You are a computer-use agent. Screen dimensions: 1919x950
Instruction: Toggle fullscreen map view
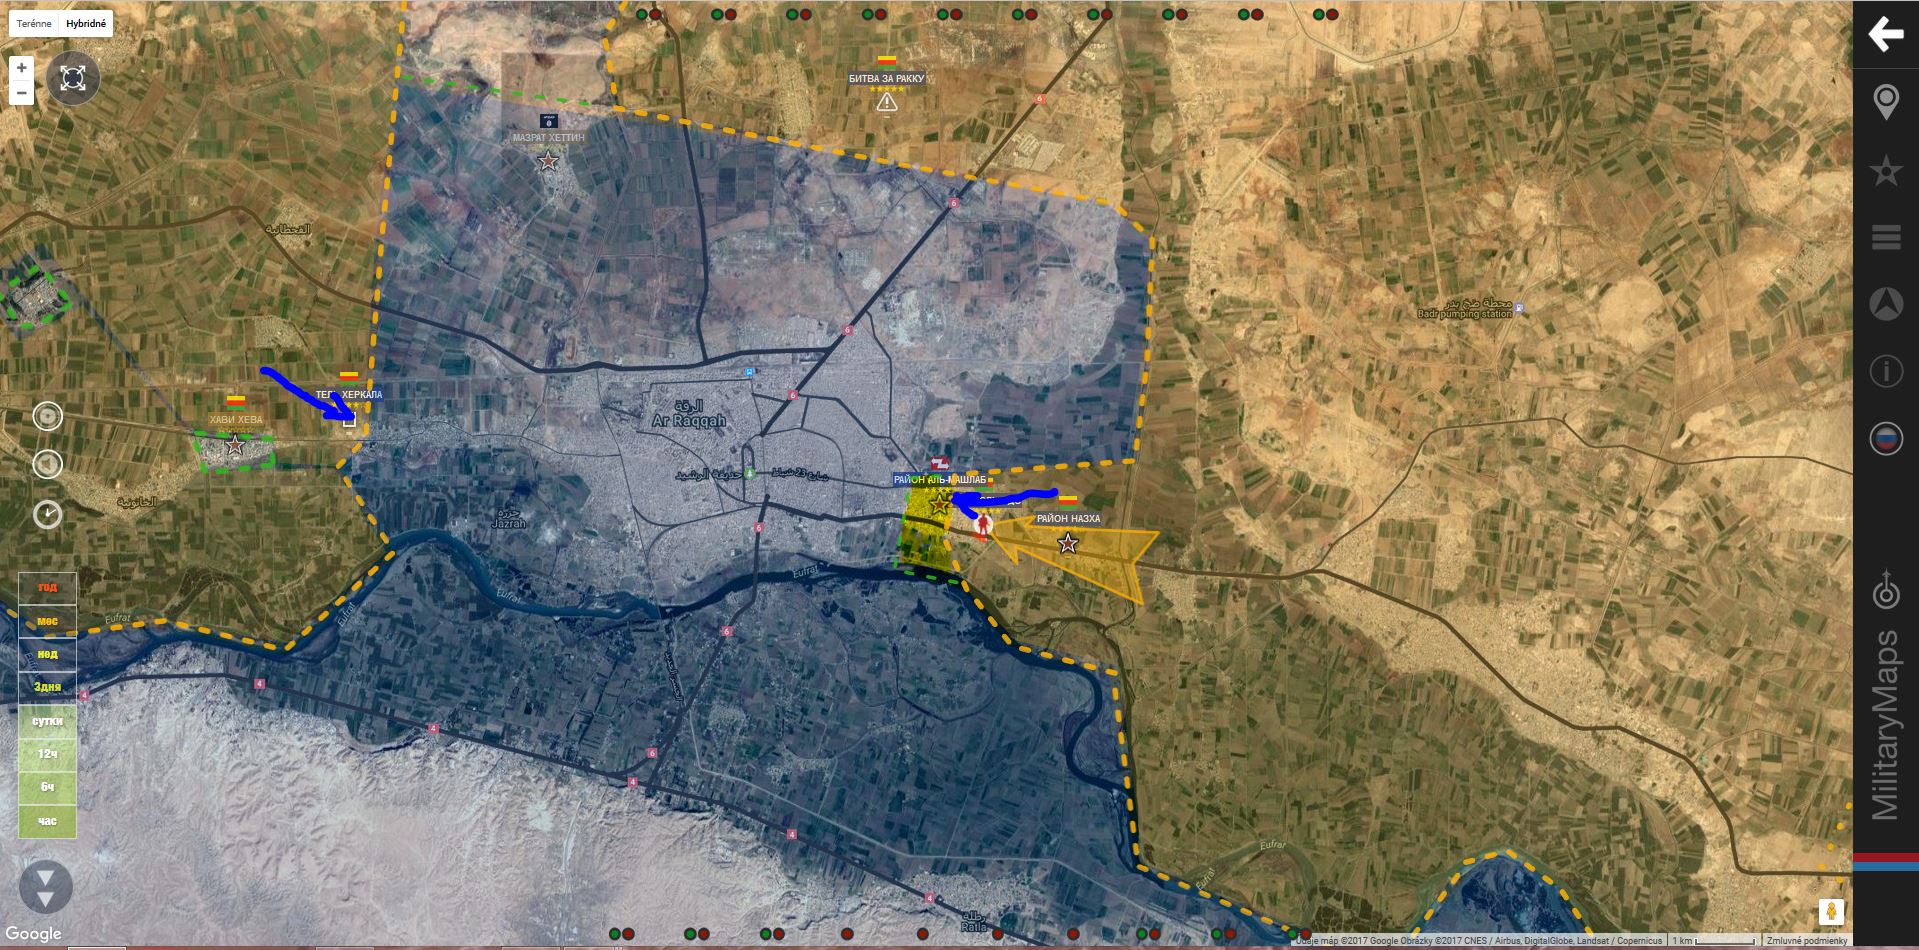tap(73, 78)
